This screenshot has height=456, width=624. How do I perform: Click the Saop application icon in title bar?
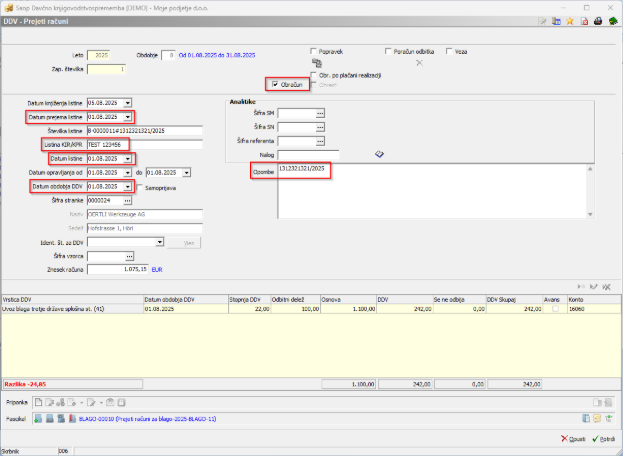pyautogui.click(x=8, y=8)
